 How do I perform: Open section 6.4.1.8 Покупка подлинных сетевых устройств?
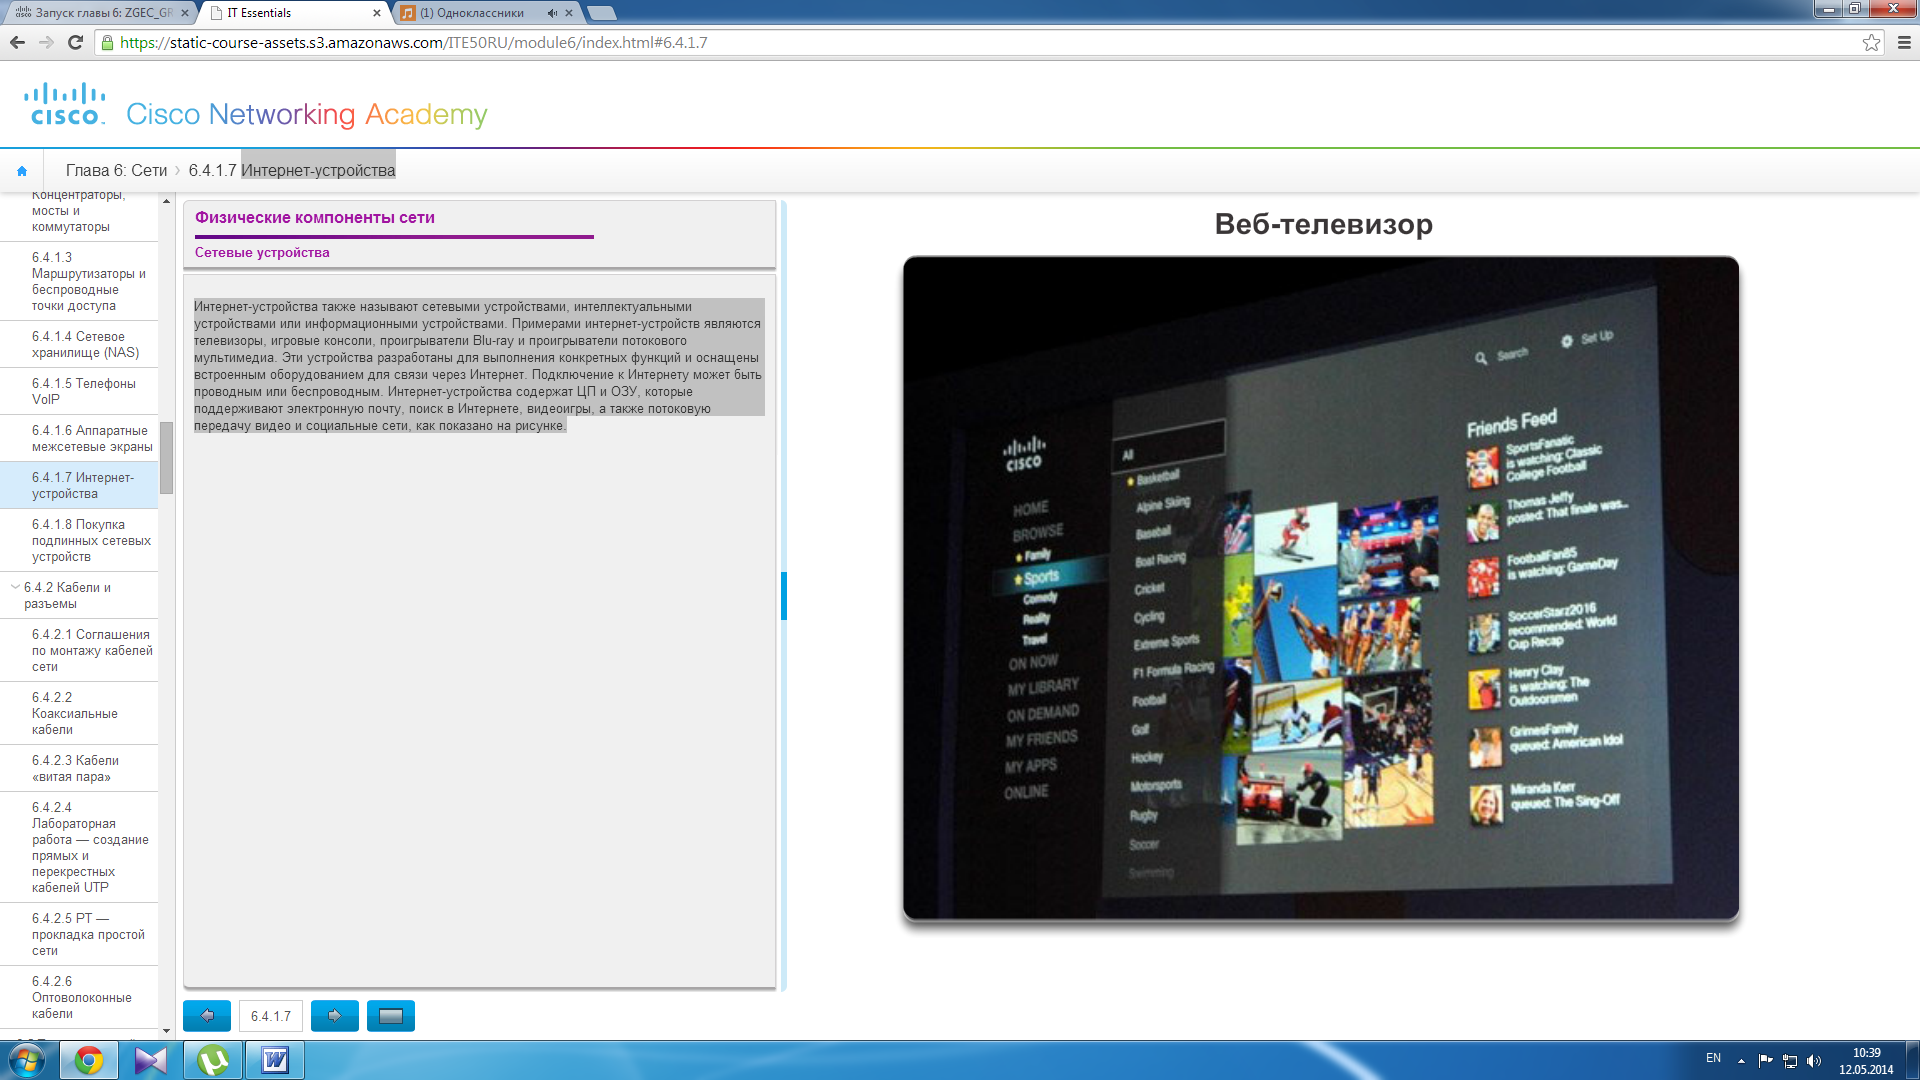(x=79, y=540)
